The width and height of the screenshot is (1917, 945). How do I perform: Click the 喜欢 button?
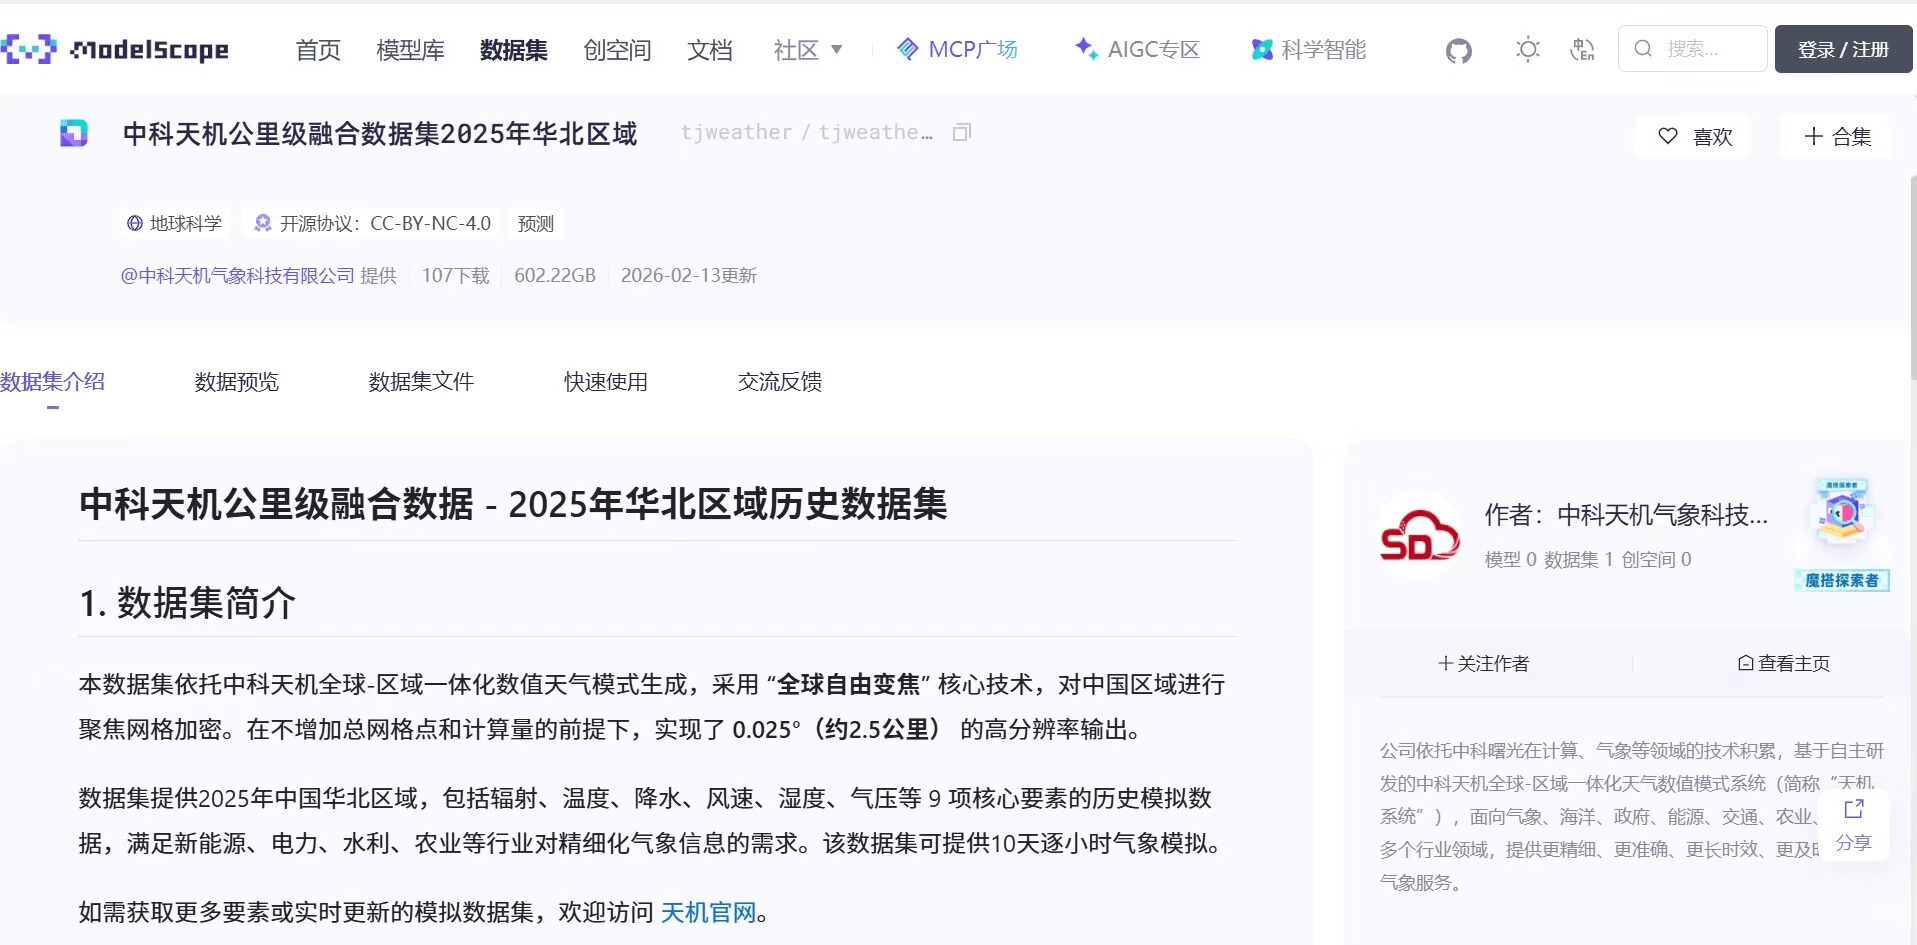(1695, 136)
